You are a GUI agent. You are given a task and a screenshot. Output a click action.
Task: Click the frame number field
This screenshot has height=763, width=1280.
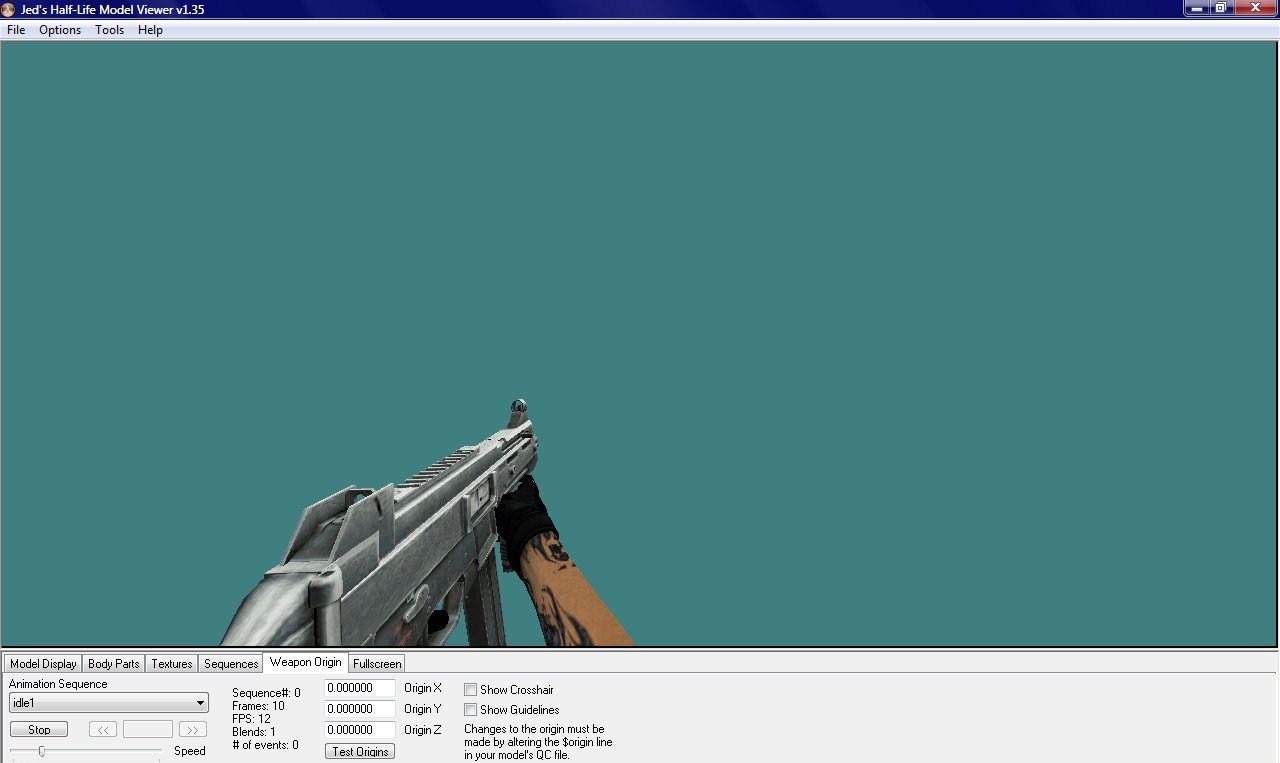tap(148, 729)
